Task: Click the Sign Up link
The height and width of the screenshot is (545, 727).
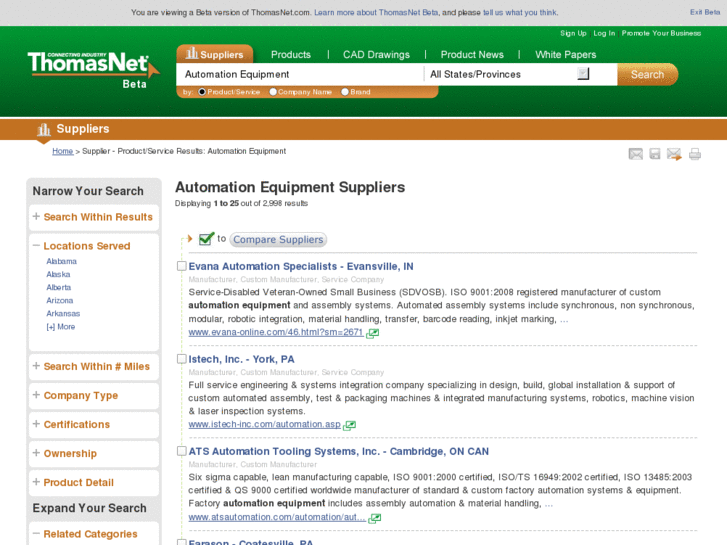Action: 573,33
